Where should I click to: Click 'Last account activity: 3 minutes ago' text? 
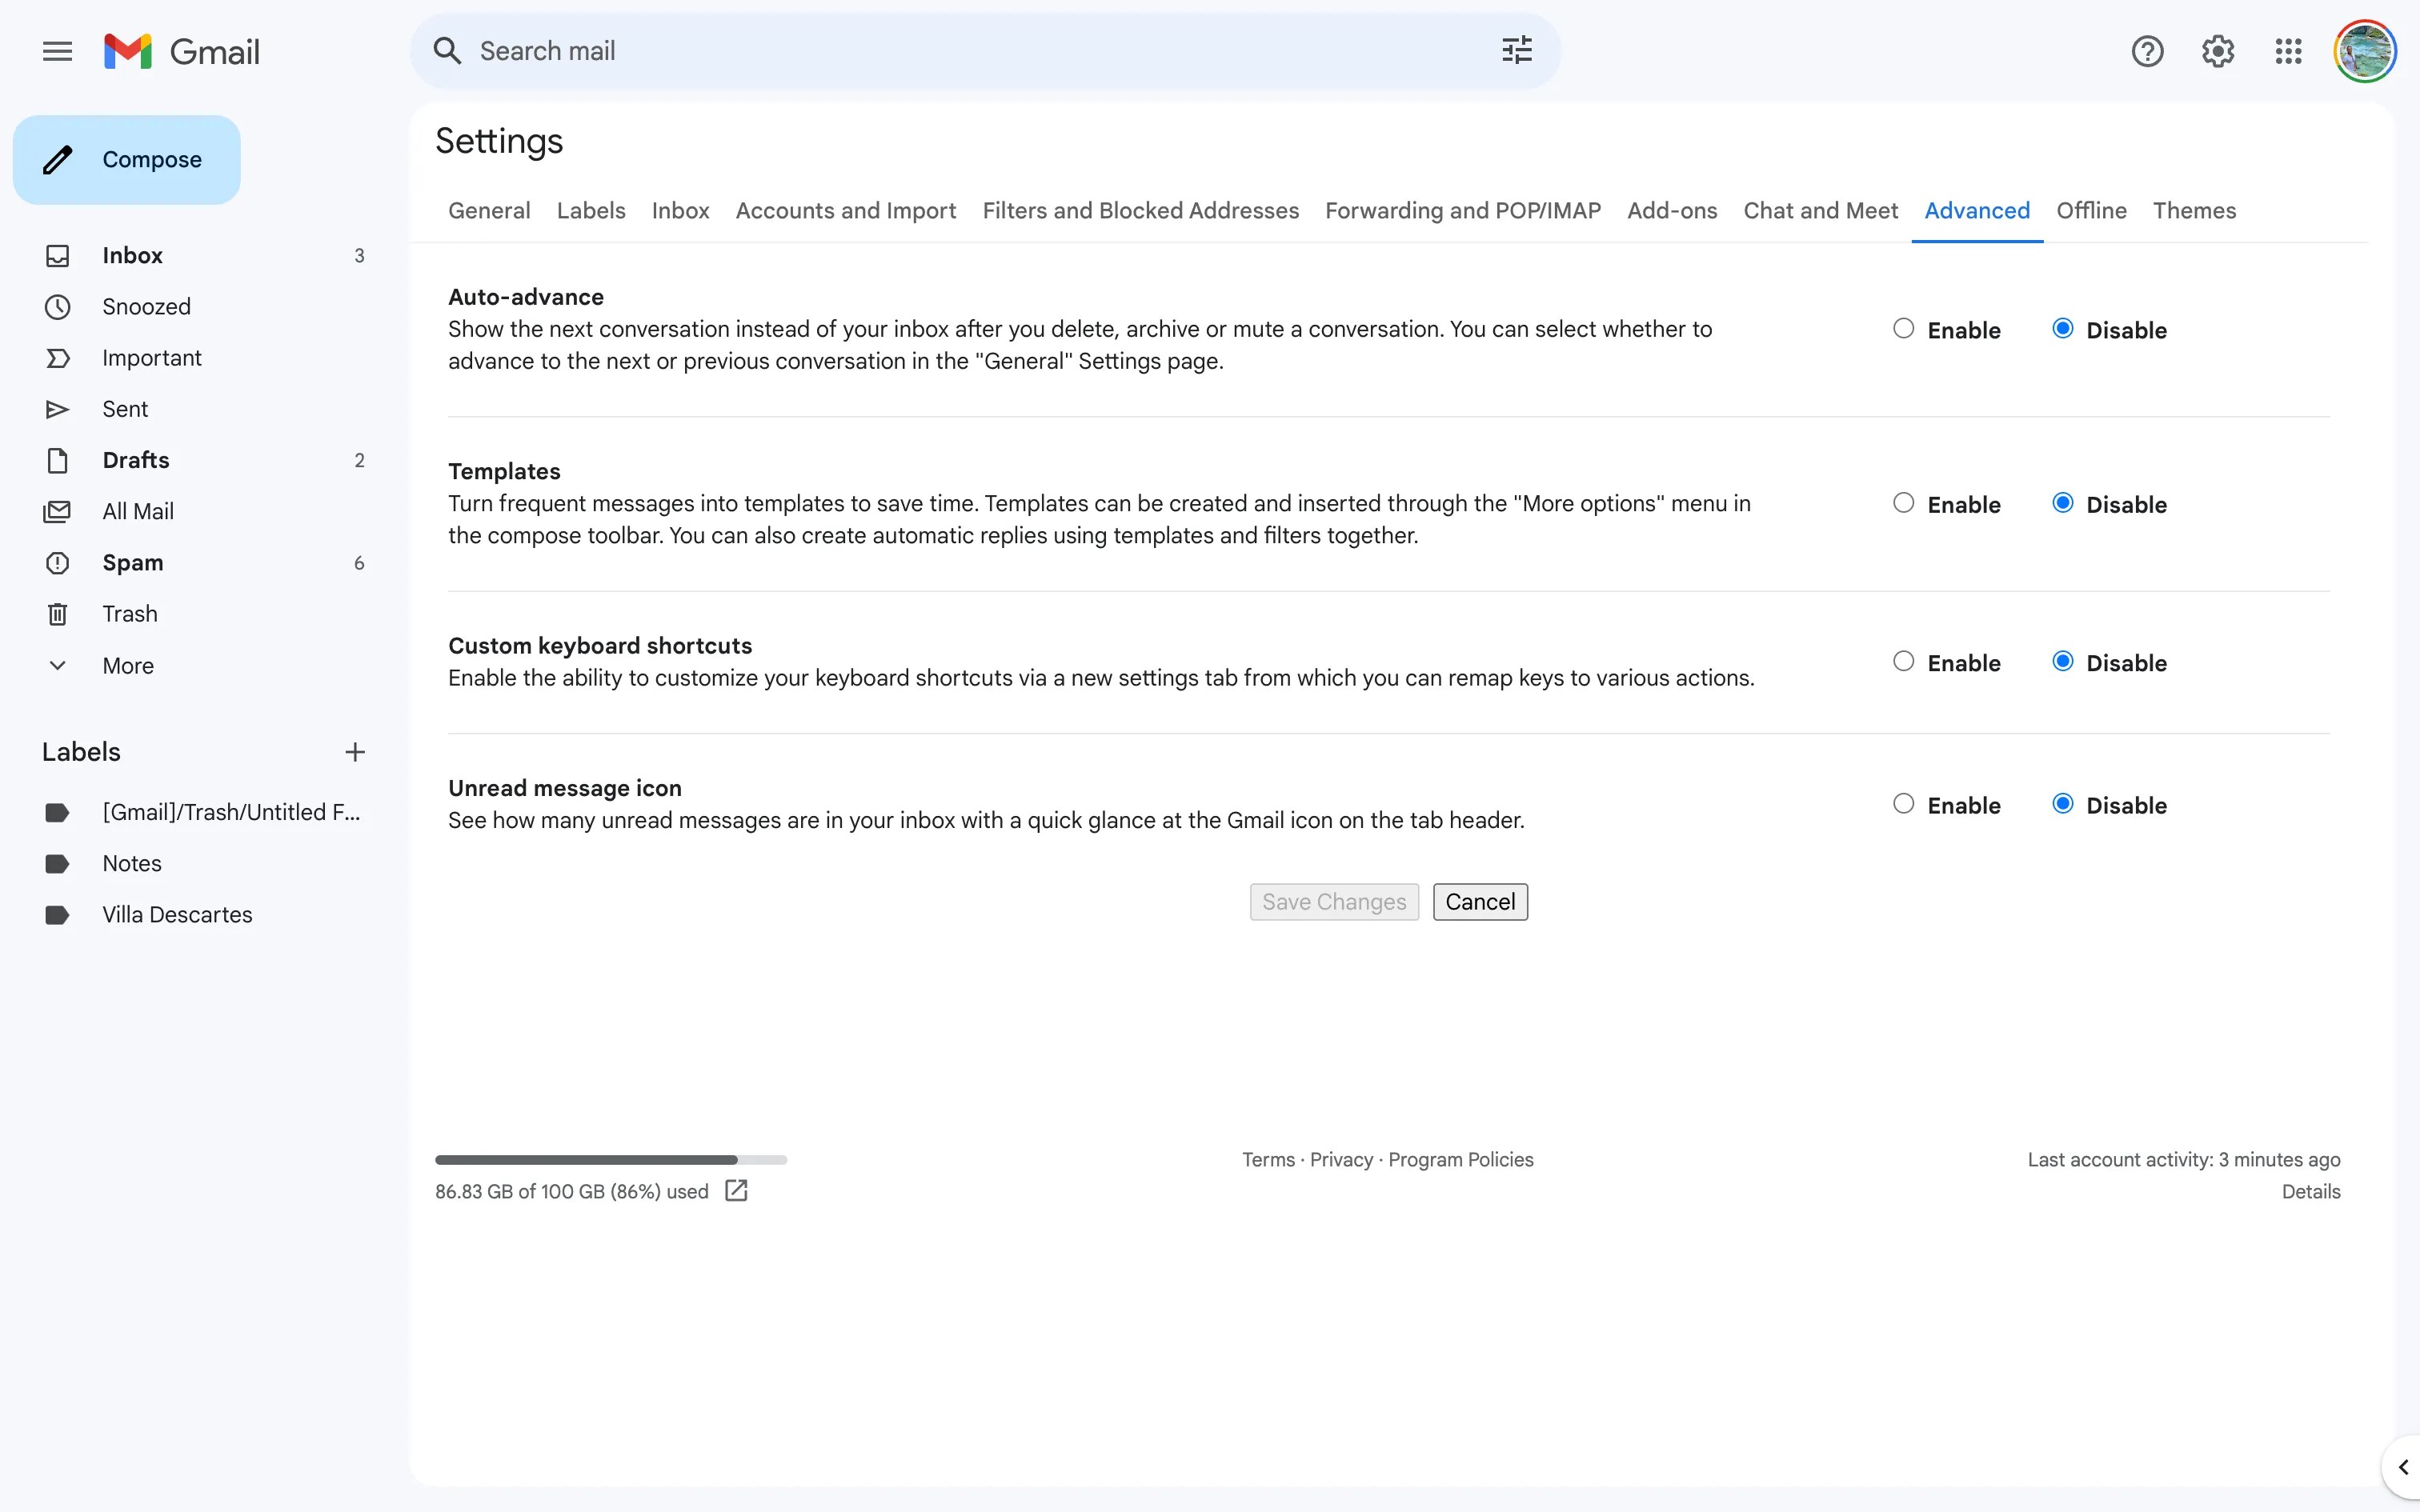tap(2184, 1160)
